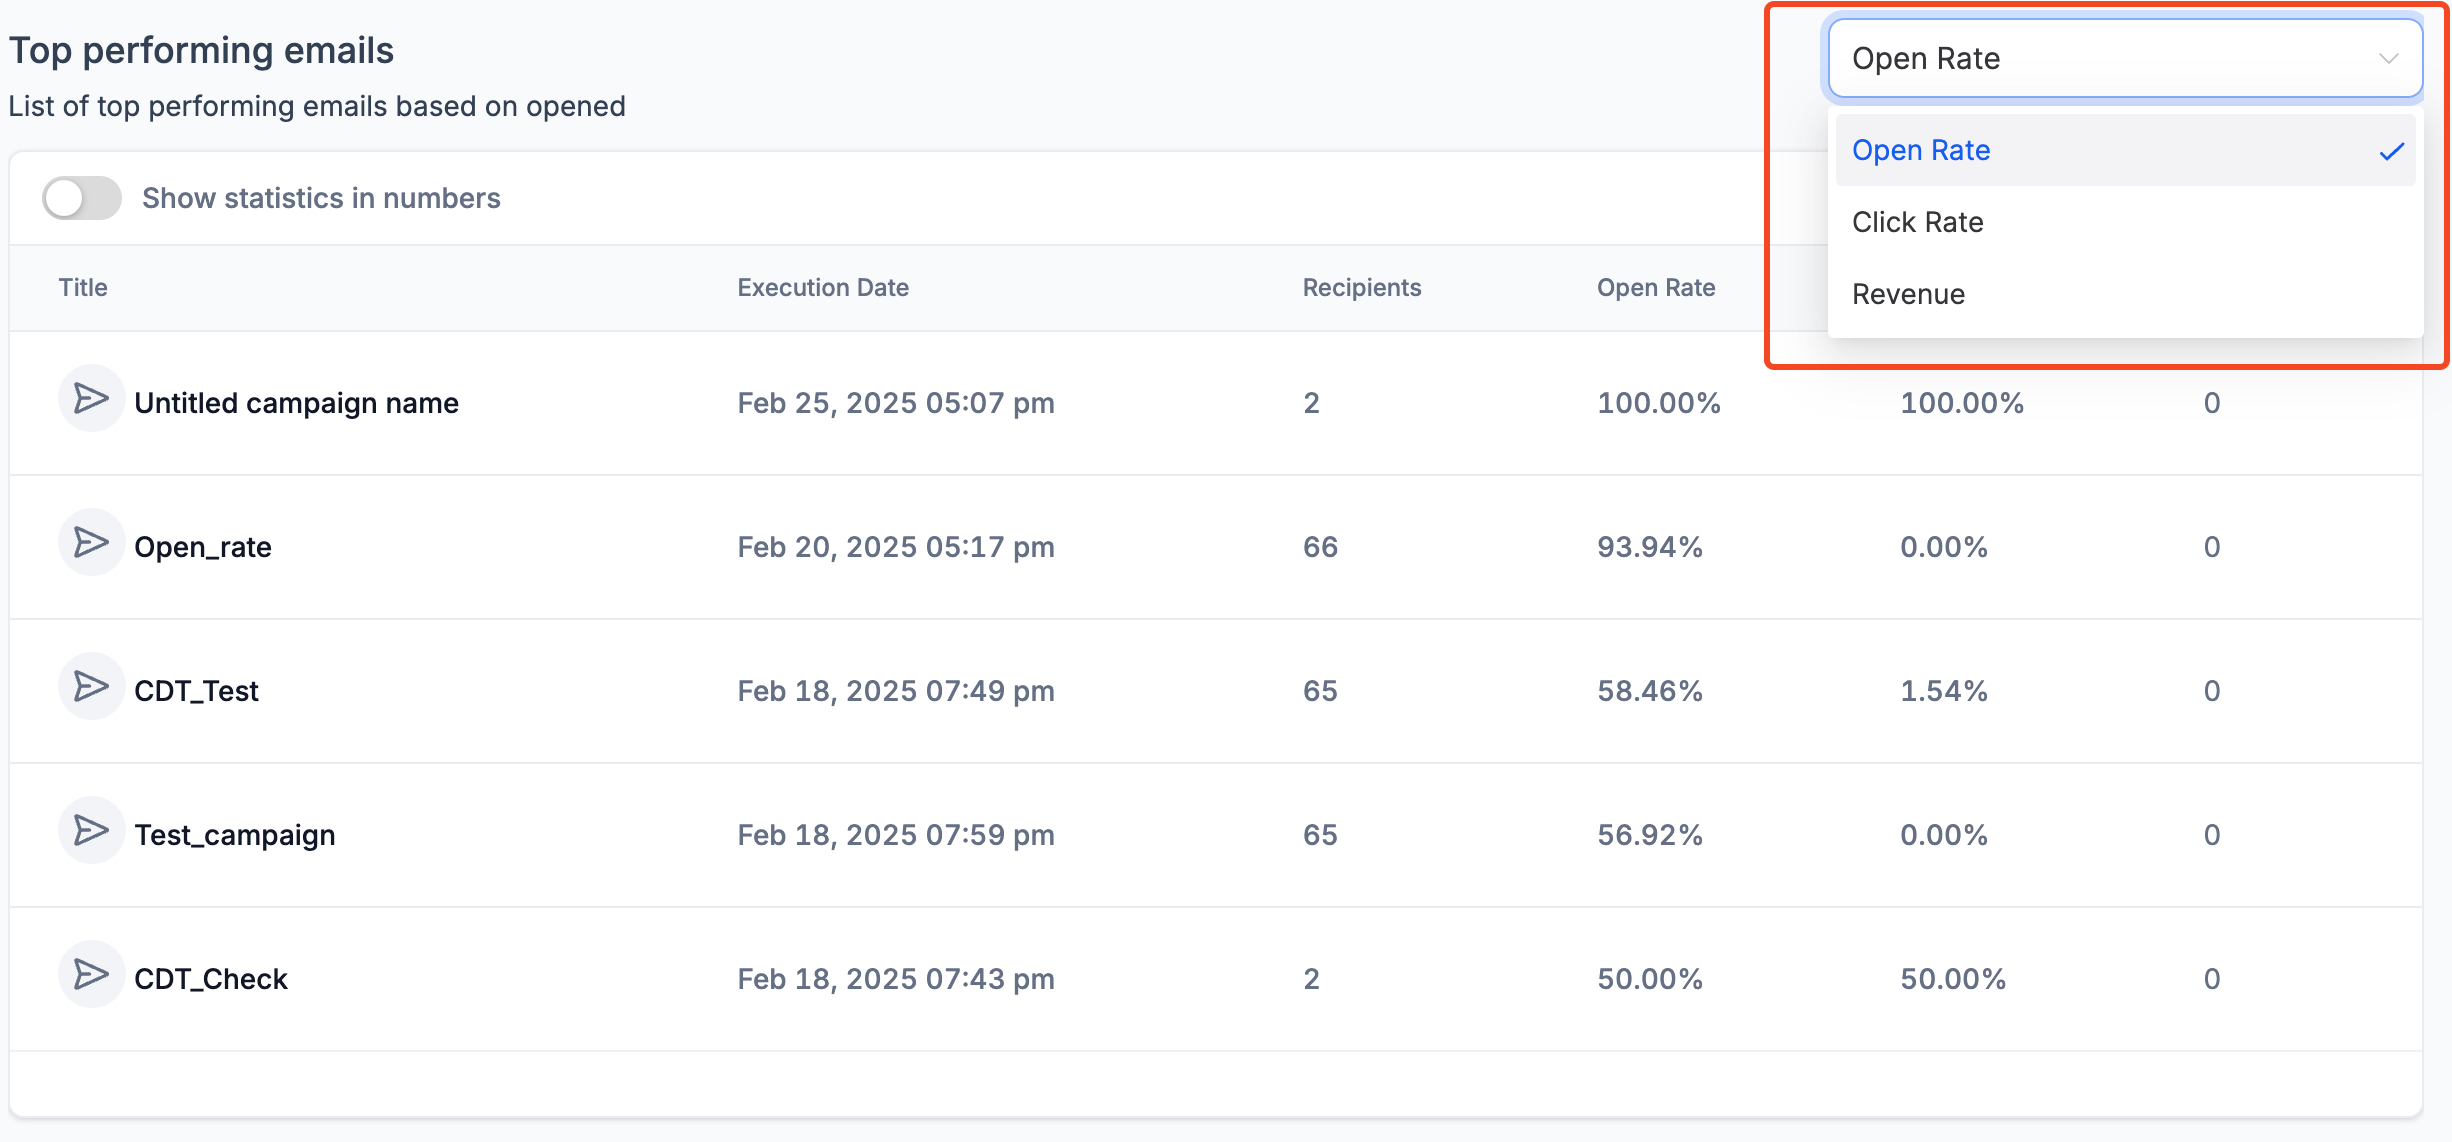Click send icon beside CDT_Check campaign
Viewport: 2452px width, 1142px height.
(91, 975)
